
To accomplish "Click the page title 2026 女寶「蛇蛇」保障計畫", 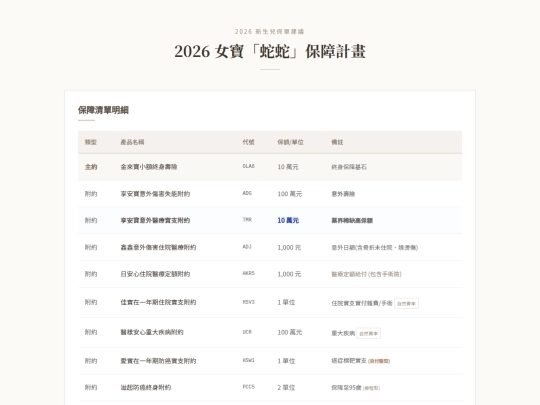I will point(270,51).
